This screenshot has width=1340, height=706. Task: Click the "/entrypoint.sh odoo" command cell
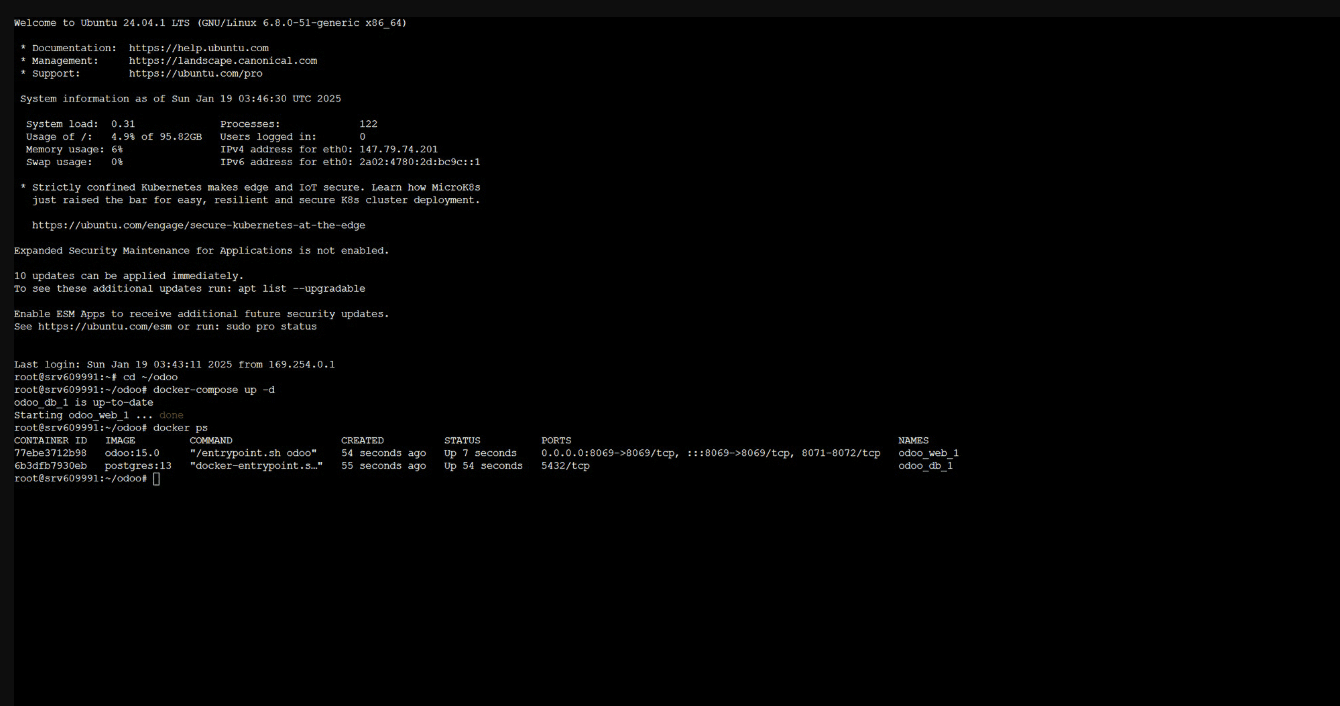(253, 453)
